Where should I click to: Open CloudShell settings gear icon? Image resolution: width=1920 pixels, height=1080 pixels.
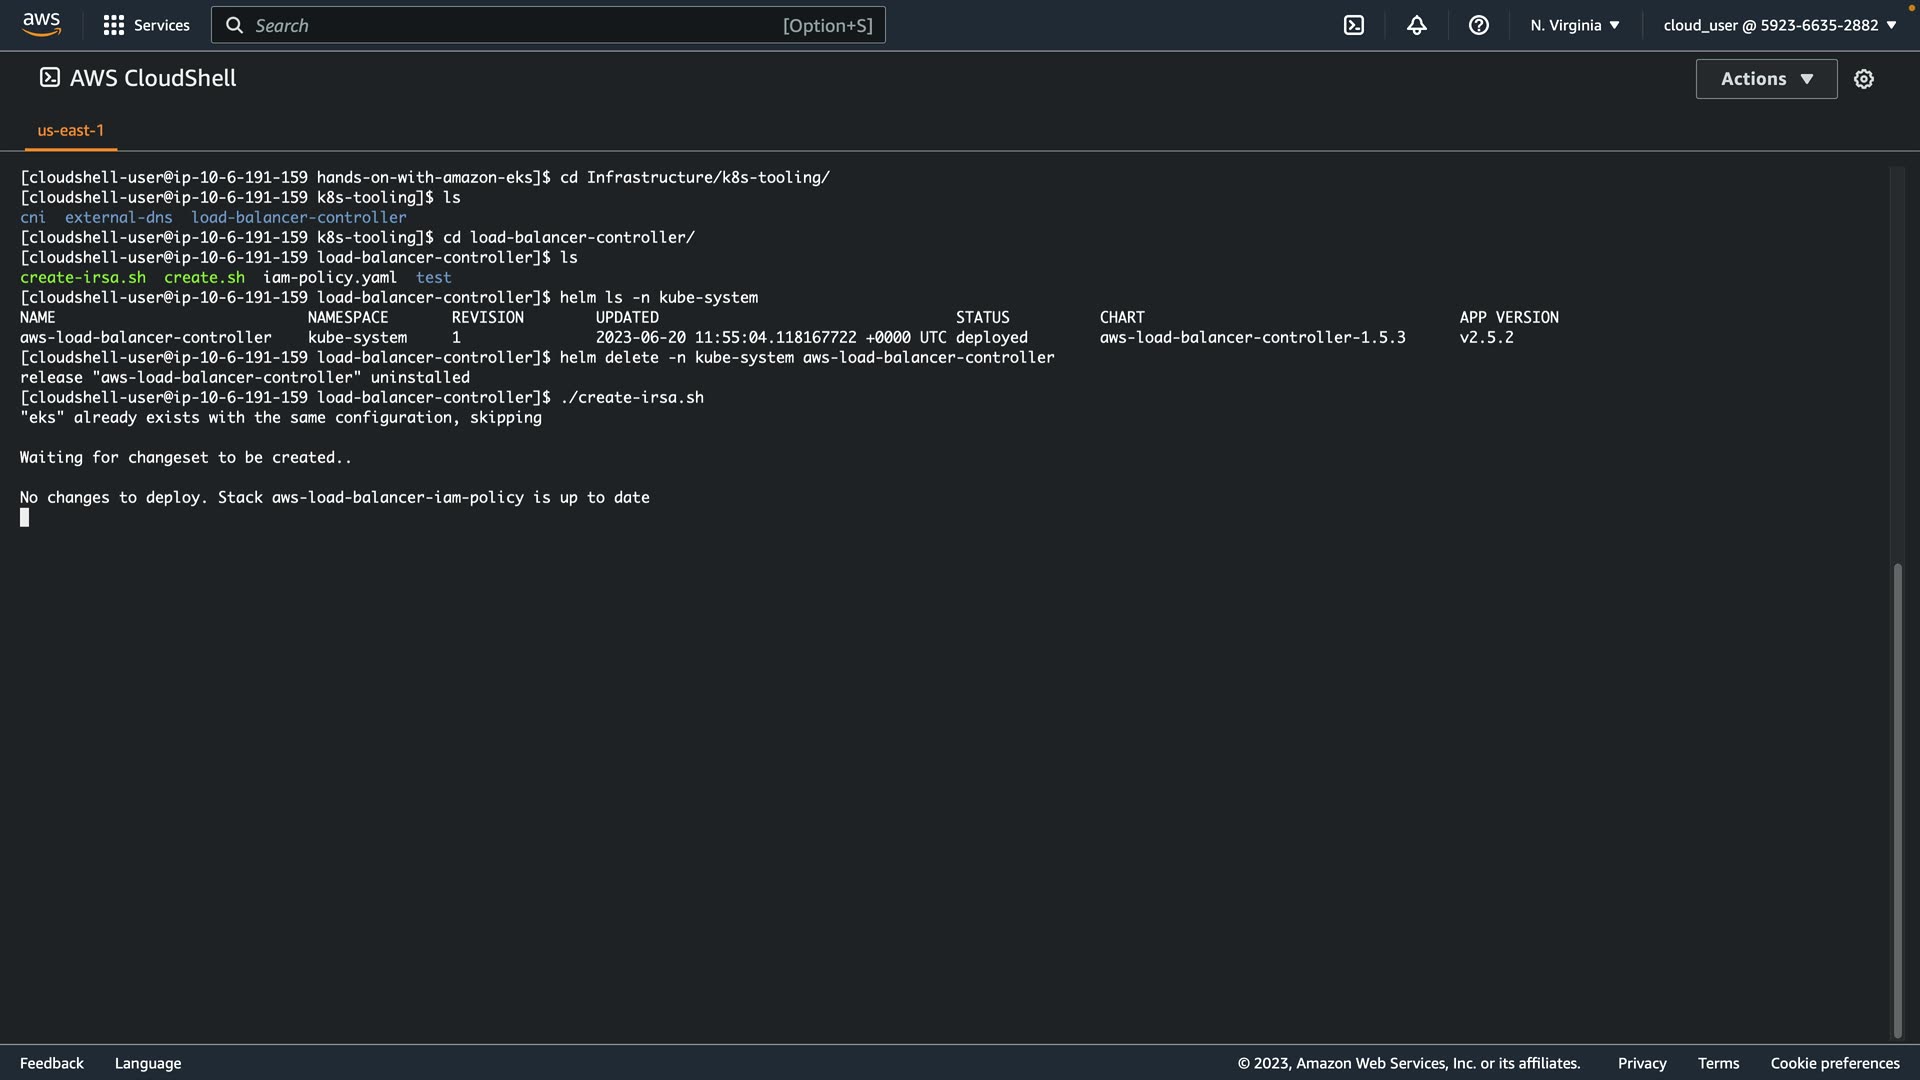point(1864,79)
